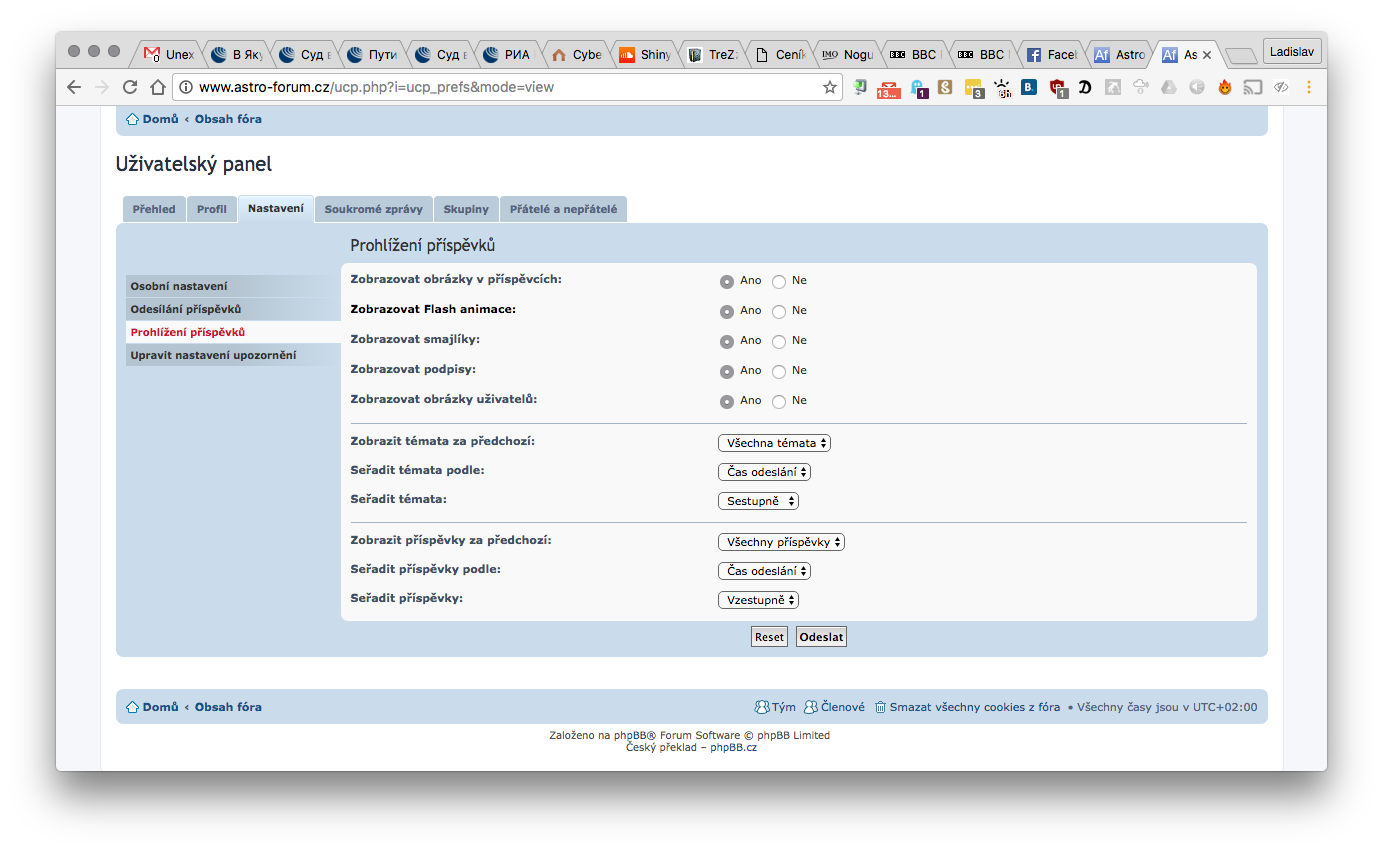This screenshot has width=1383, height=851.
Task: Open the Všechna témata dropdown
Action: point(774,442)
